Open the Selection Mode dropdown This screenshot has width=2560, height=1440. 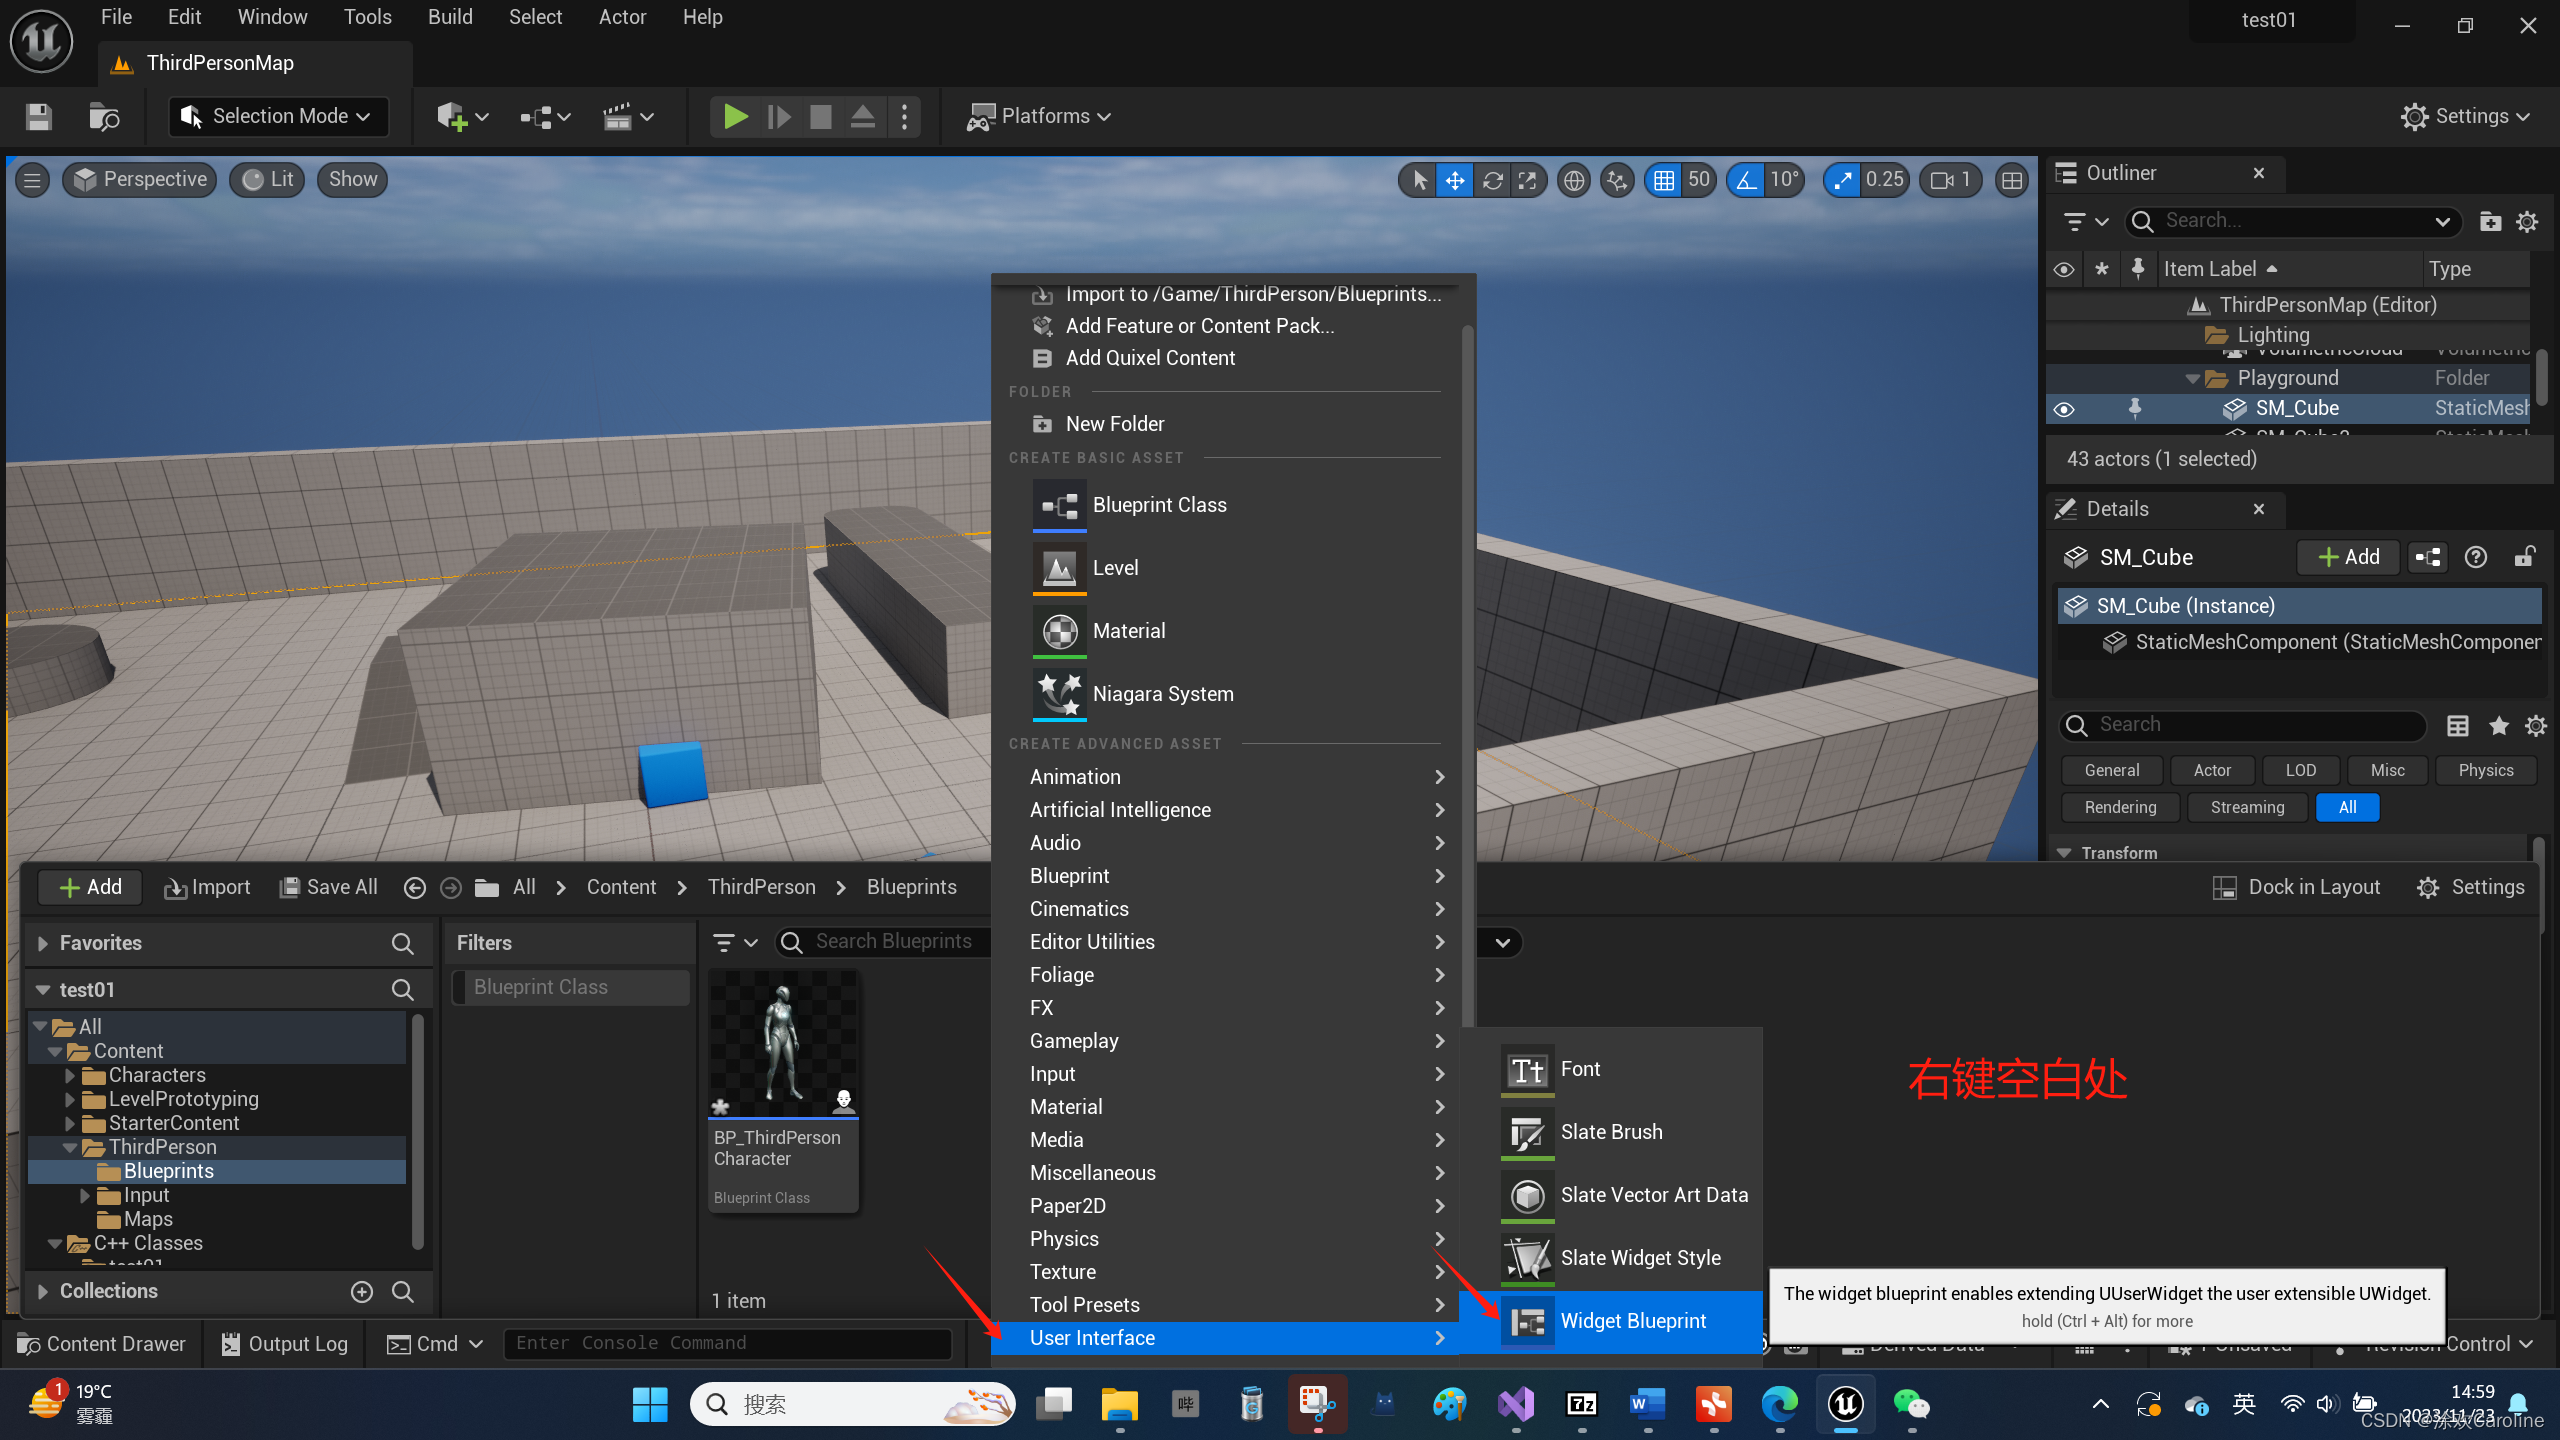(277, 116)
